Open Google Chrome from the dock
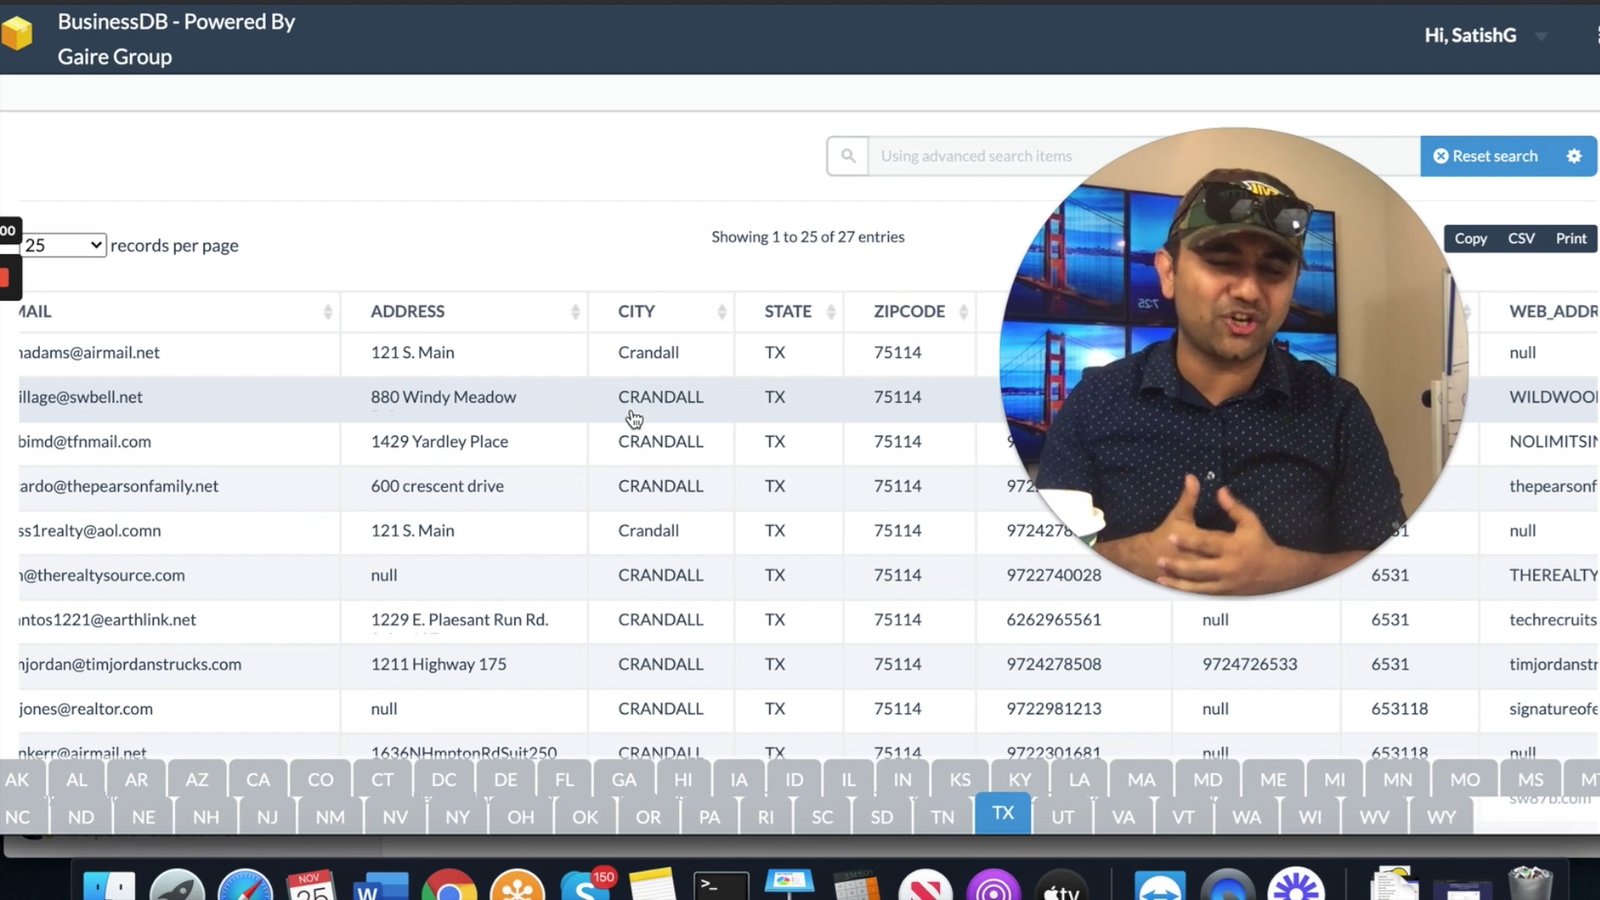 (449, 885)
